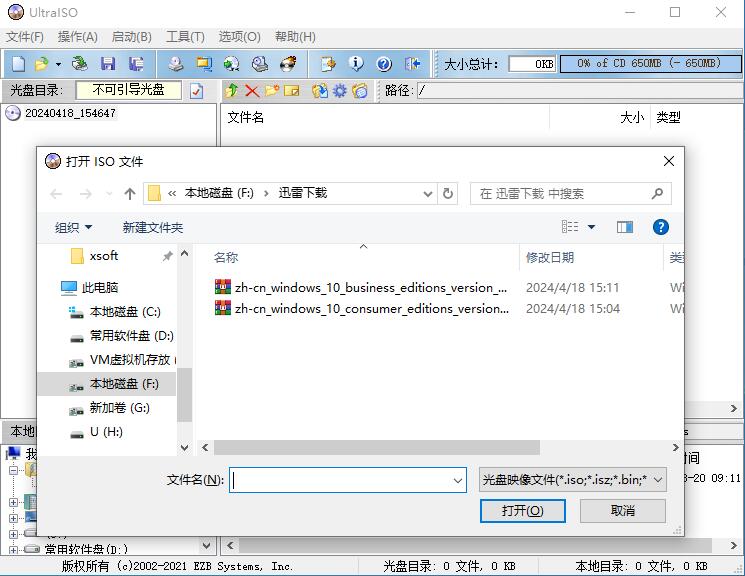Image resolution: width=745 pixels, height=576 pixels.
Task: Open the 工具(T) menu
Action: point(185,37)
